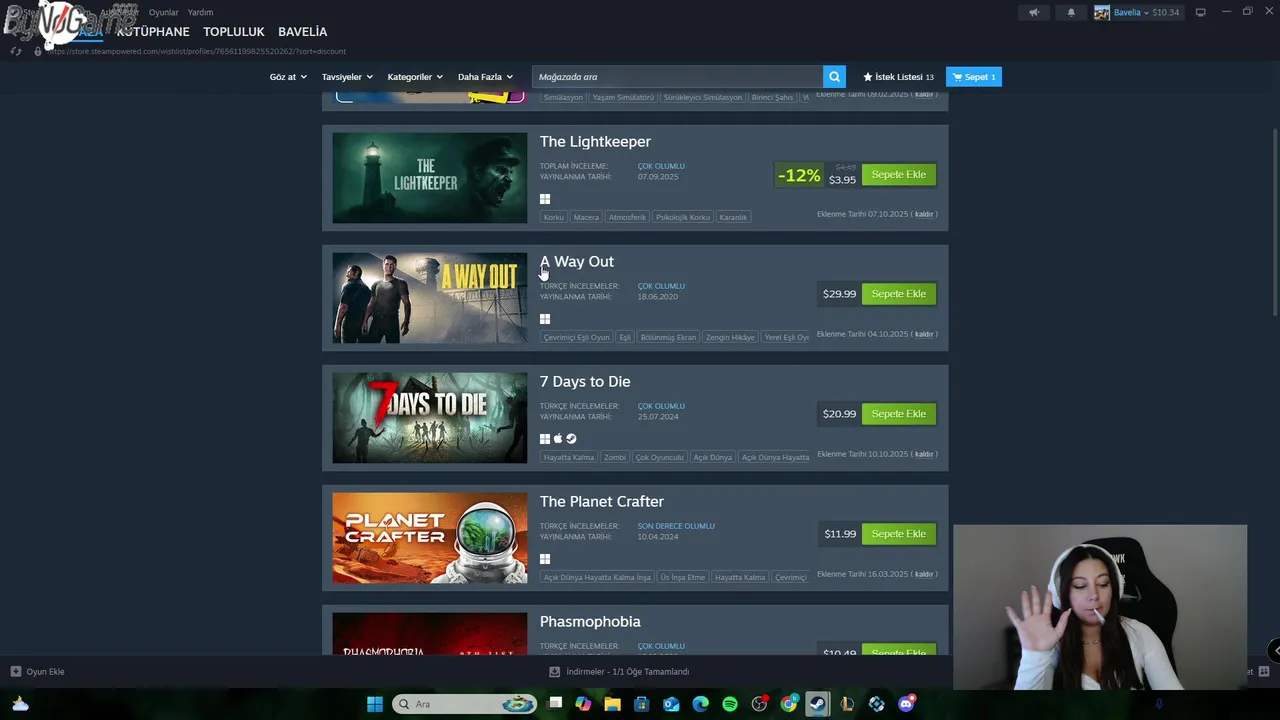The height and width of the screenshot is (720, 1280).
Task: Open Task View from the taskbar
Action: 556,704
